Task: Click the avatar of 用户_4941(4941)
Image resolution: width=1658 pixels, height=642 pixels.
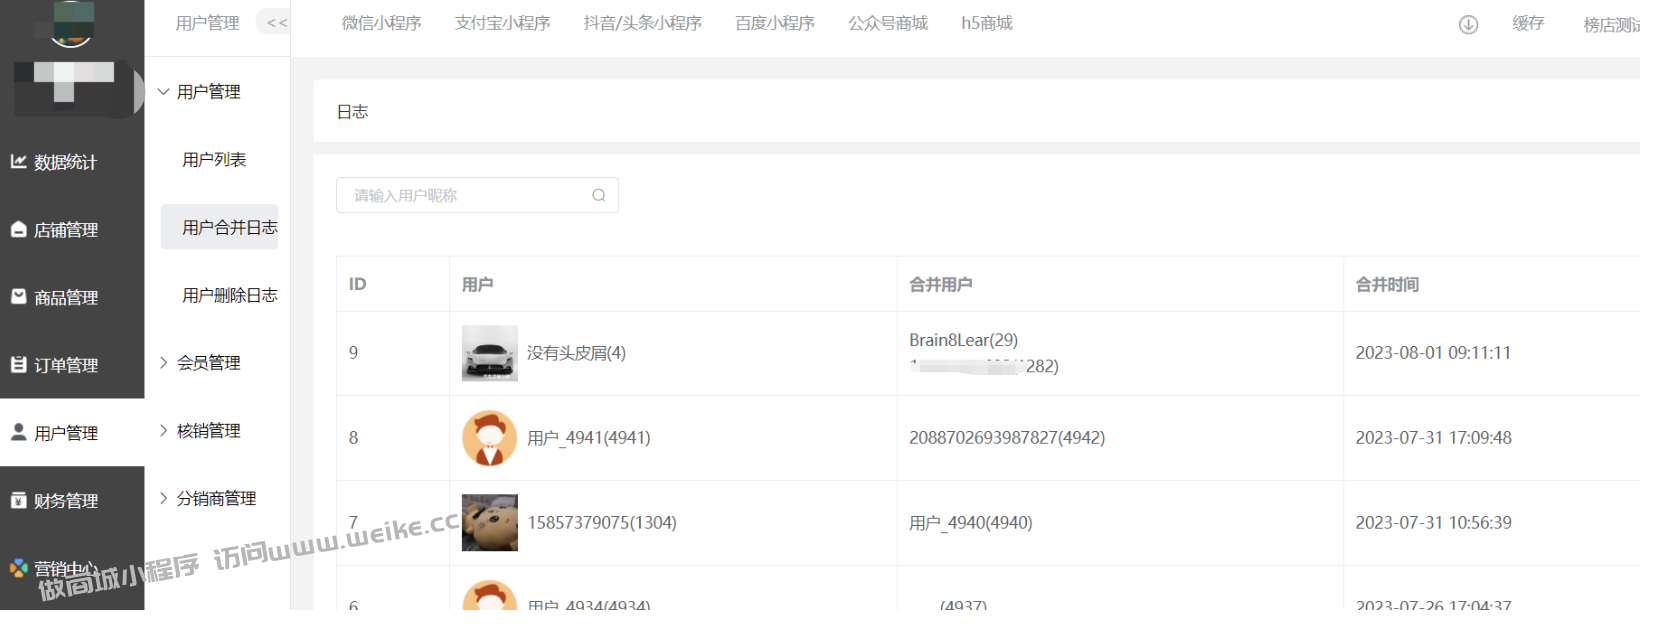Action: point(490,438)
